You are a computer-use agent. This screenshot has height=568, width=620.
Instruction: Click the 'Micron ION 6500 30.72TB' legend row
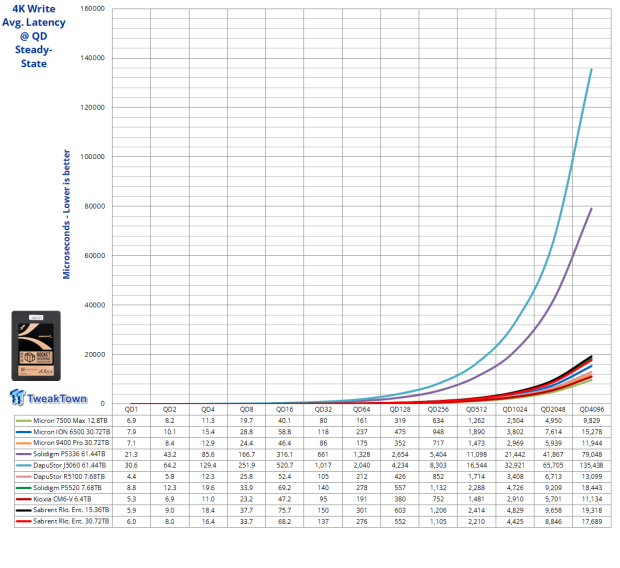pyautogui.click(x=63, y=432)
